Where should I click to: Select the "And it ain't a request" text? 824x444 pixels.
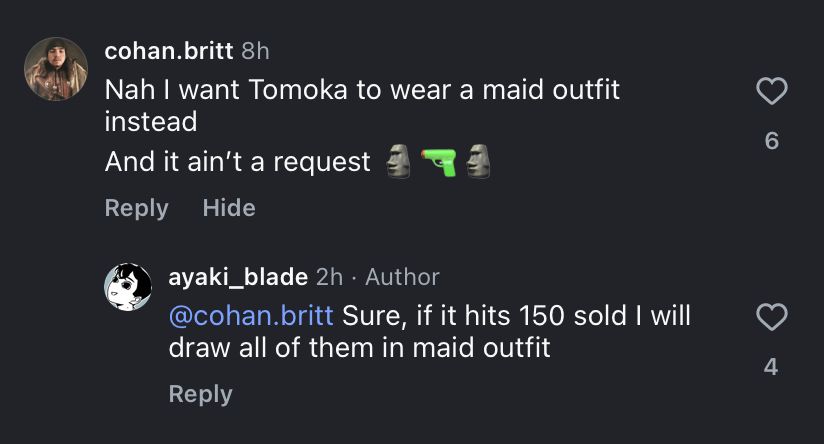coord(238,161)
